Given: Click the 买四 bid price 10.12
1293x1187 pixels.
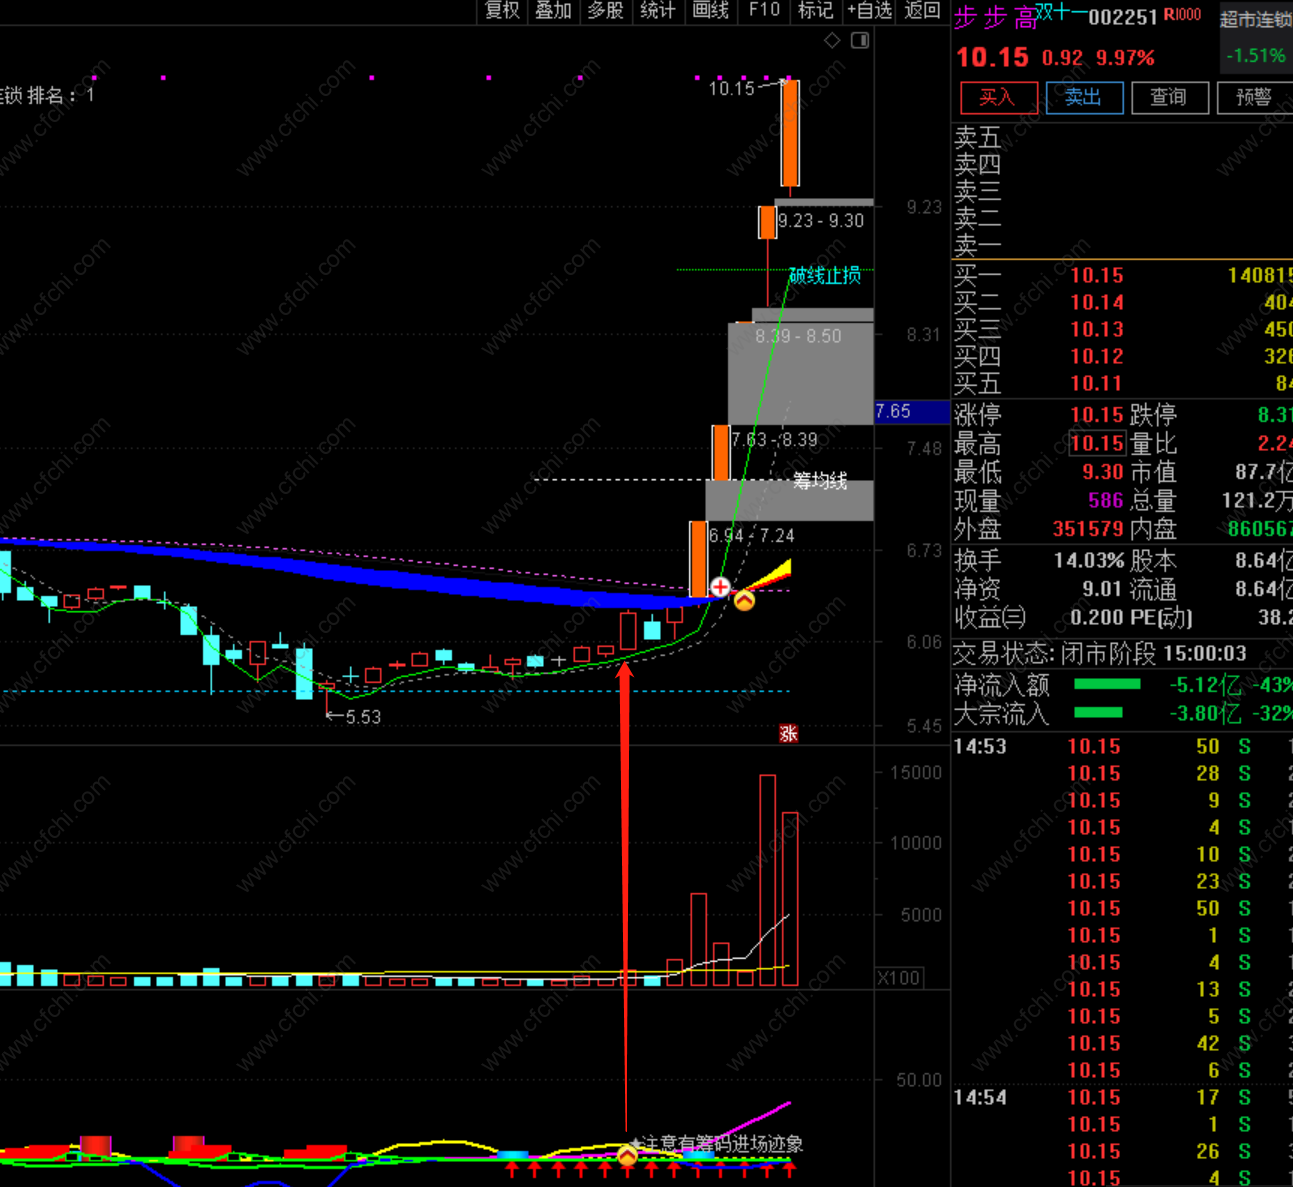Looking at the screenshot, I should pos(1097,356).
